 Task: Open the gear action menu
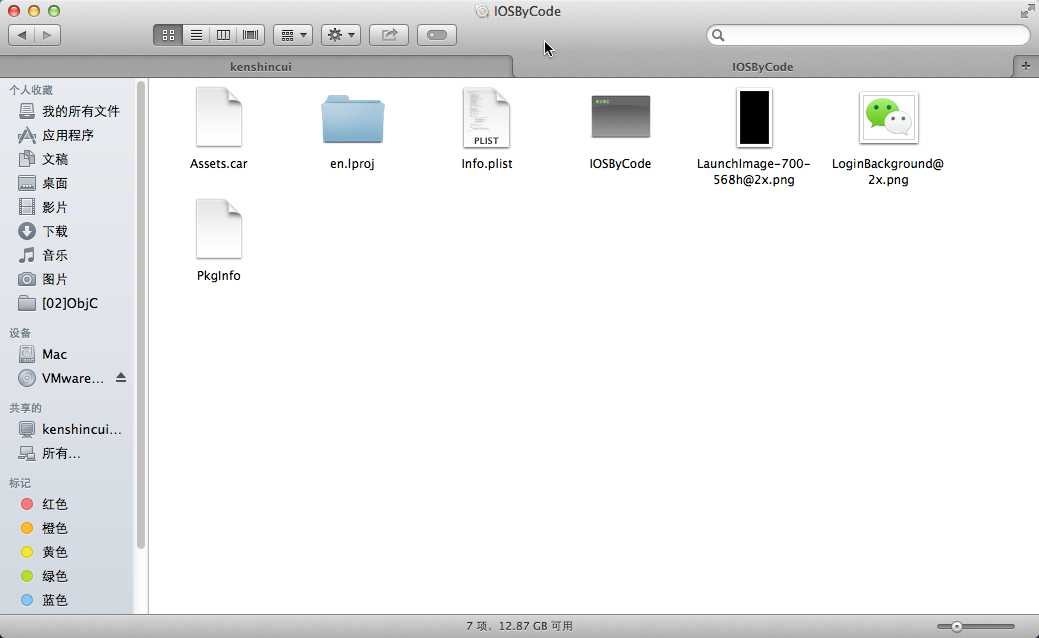coord(341,35)
